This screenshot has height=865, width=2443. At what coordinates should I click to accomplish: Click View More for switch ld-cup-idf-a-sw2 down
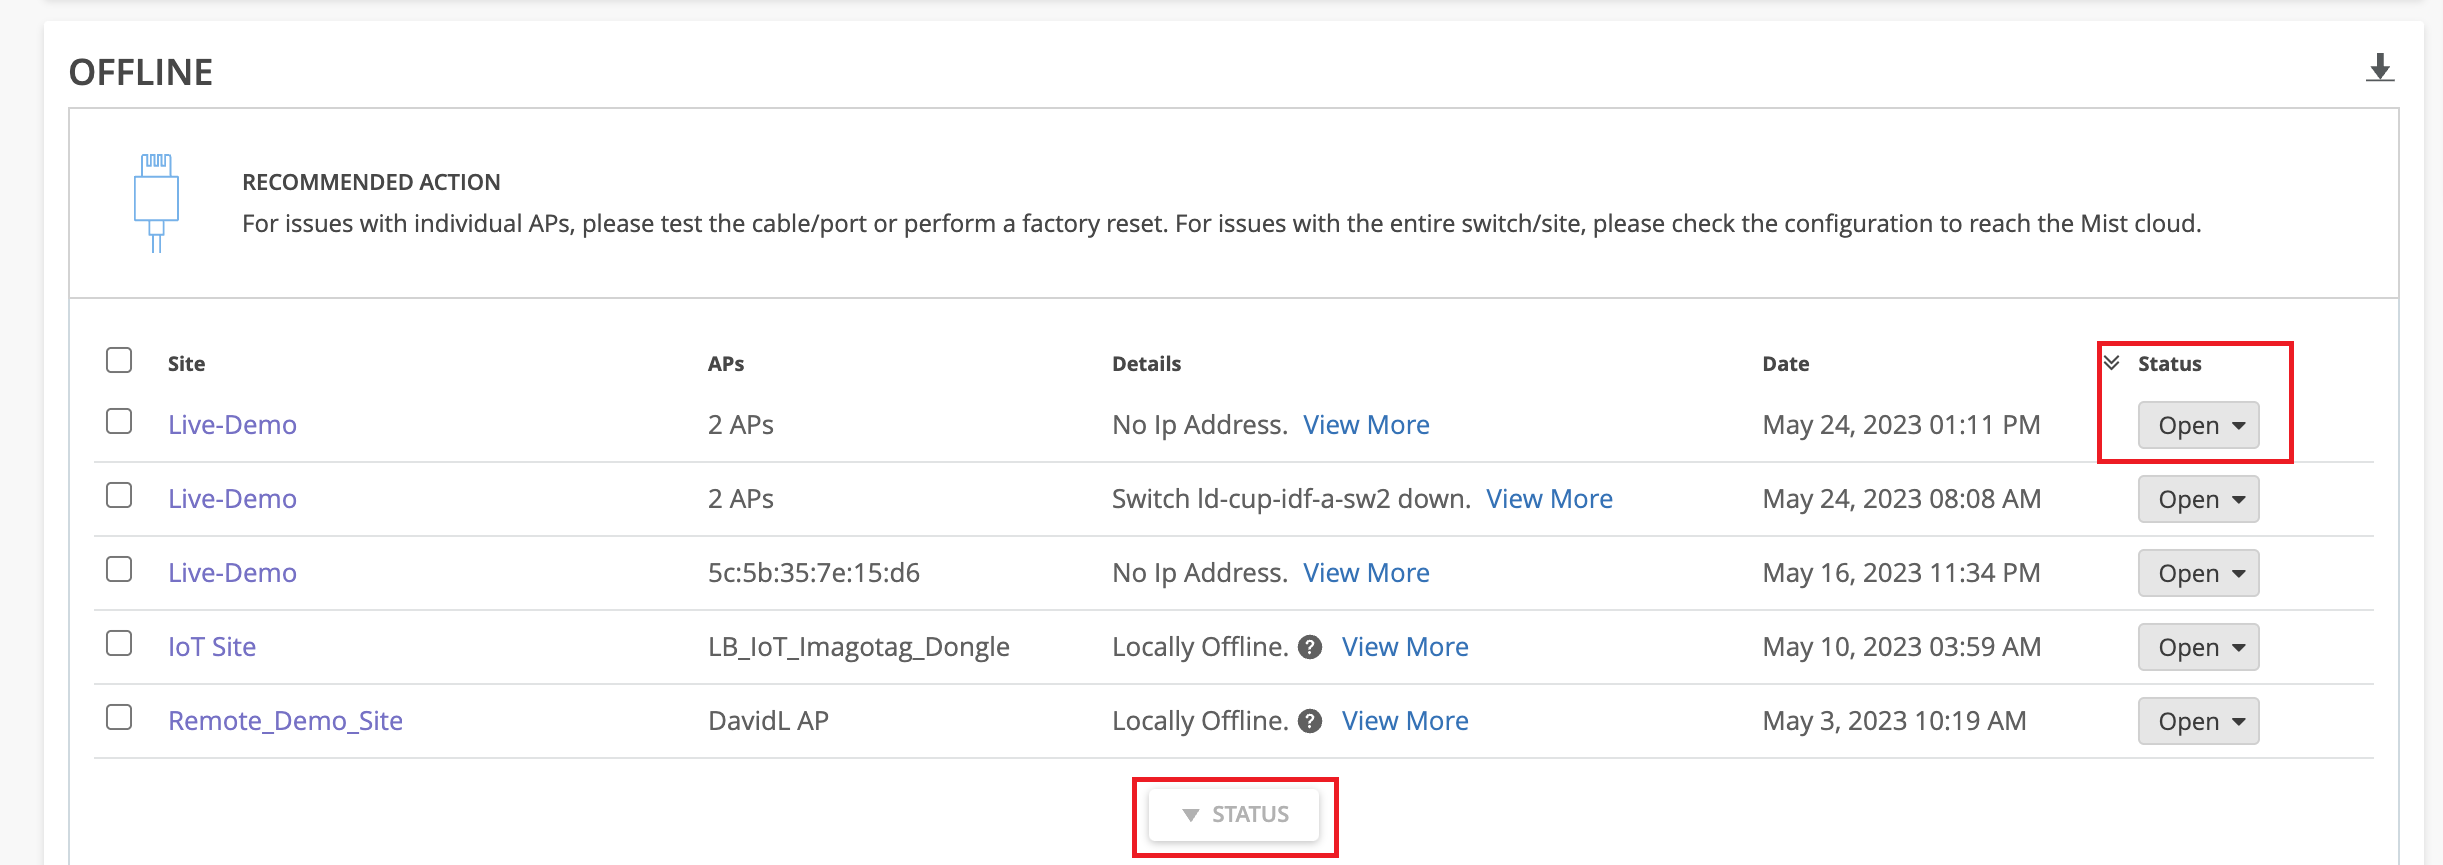(x=1549, y=499)
